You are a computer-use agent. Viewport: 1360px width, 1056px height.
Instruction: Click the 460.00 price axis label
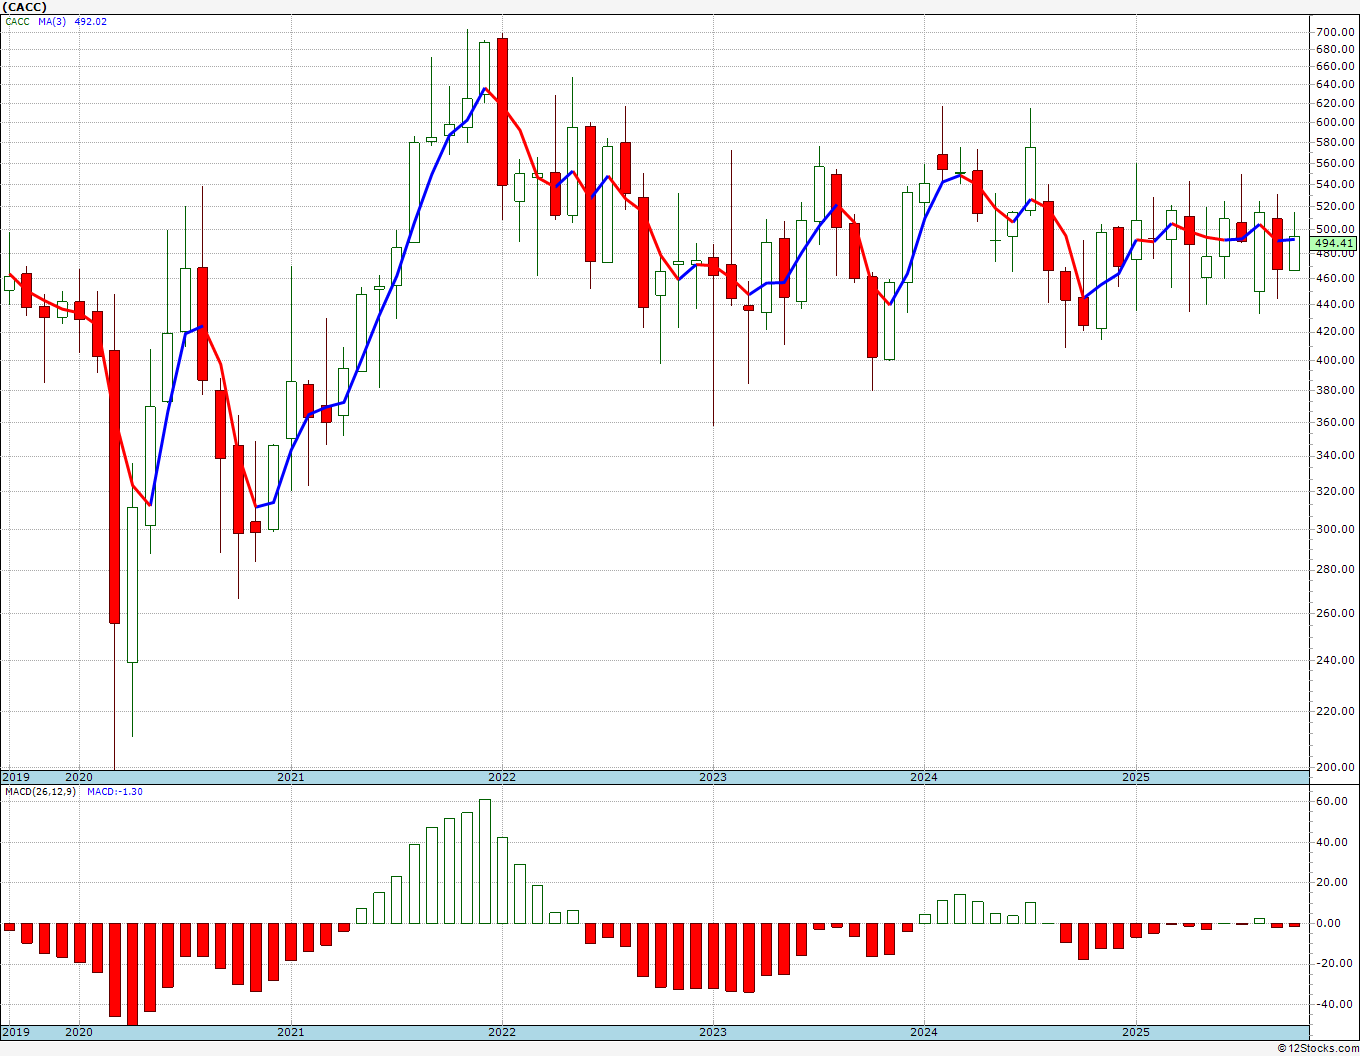(1336, 278)
